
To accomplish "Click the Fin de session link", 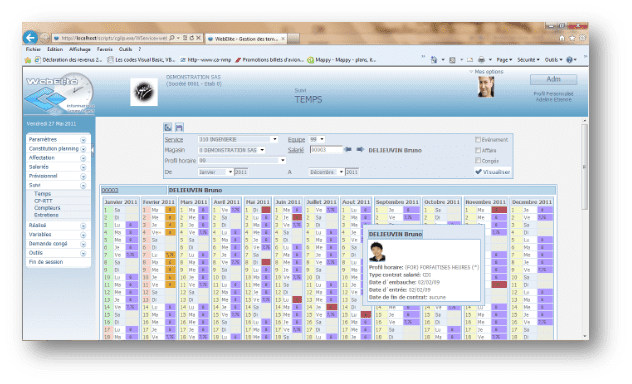I will pos(46,262).
